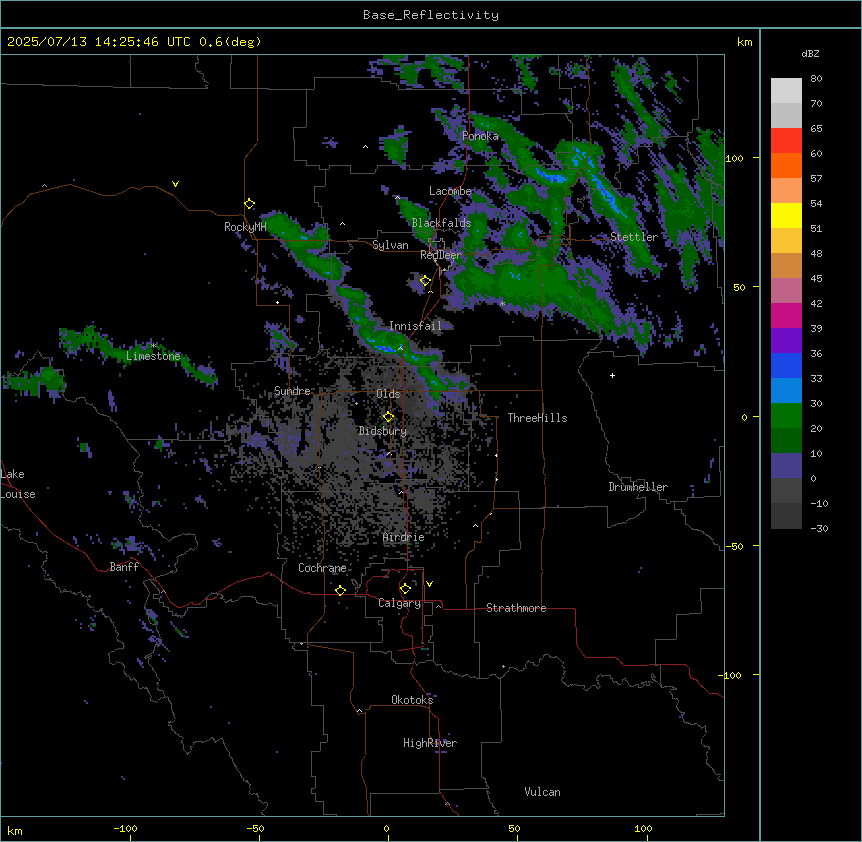Select the RedDeer city label
The width and height of the screenshot is (862, 842).
click(x=441, y=255)
